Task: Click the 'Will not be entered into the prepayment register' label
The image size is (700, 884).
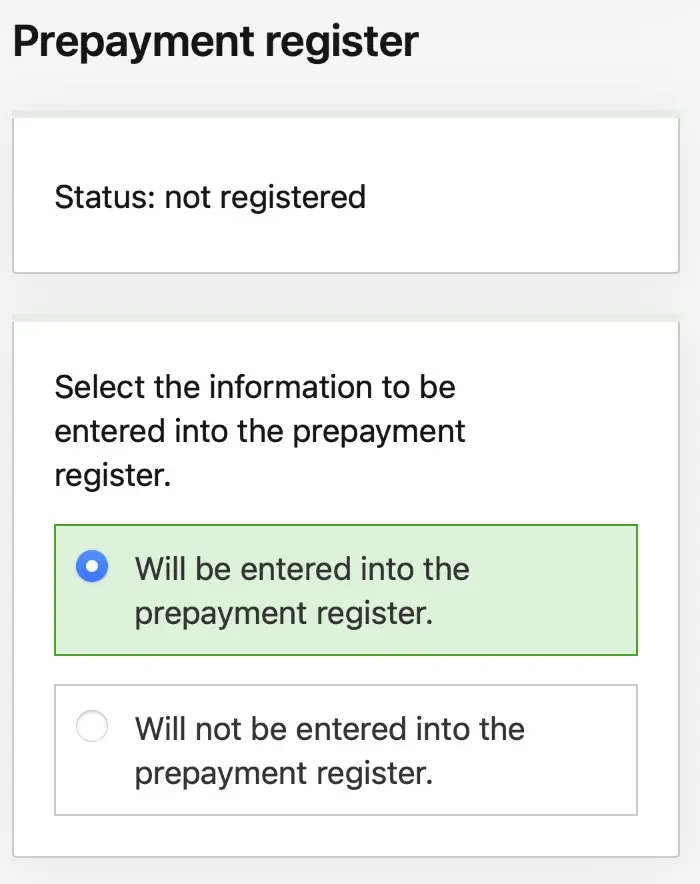Action: coord(330,750)
